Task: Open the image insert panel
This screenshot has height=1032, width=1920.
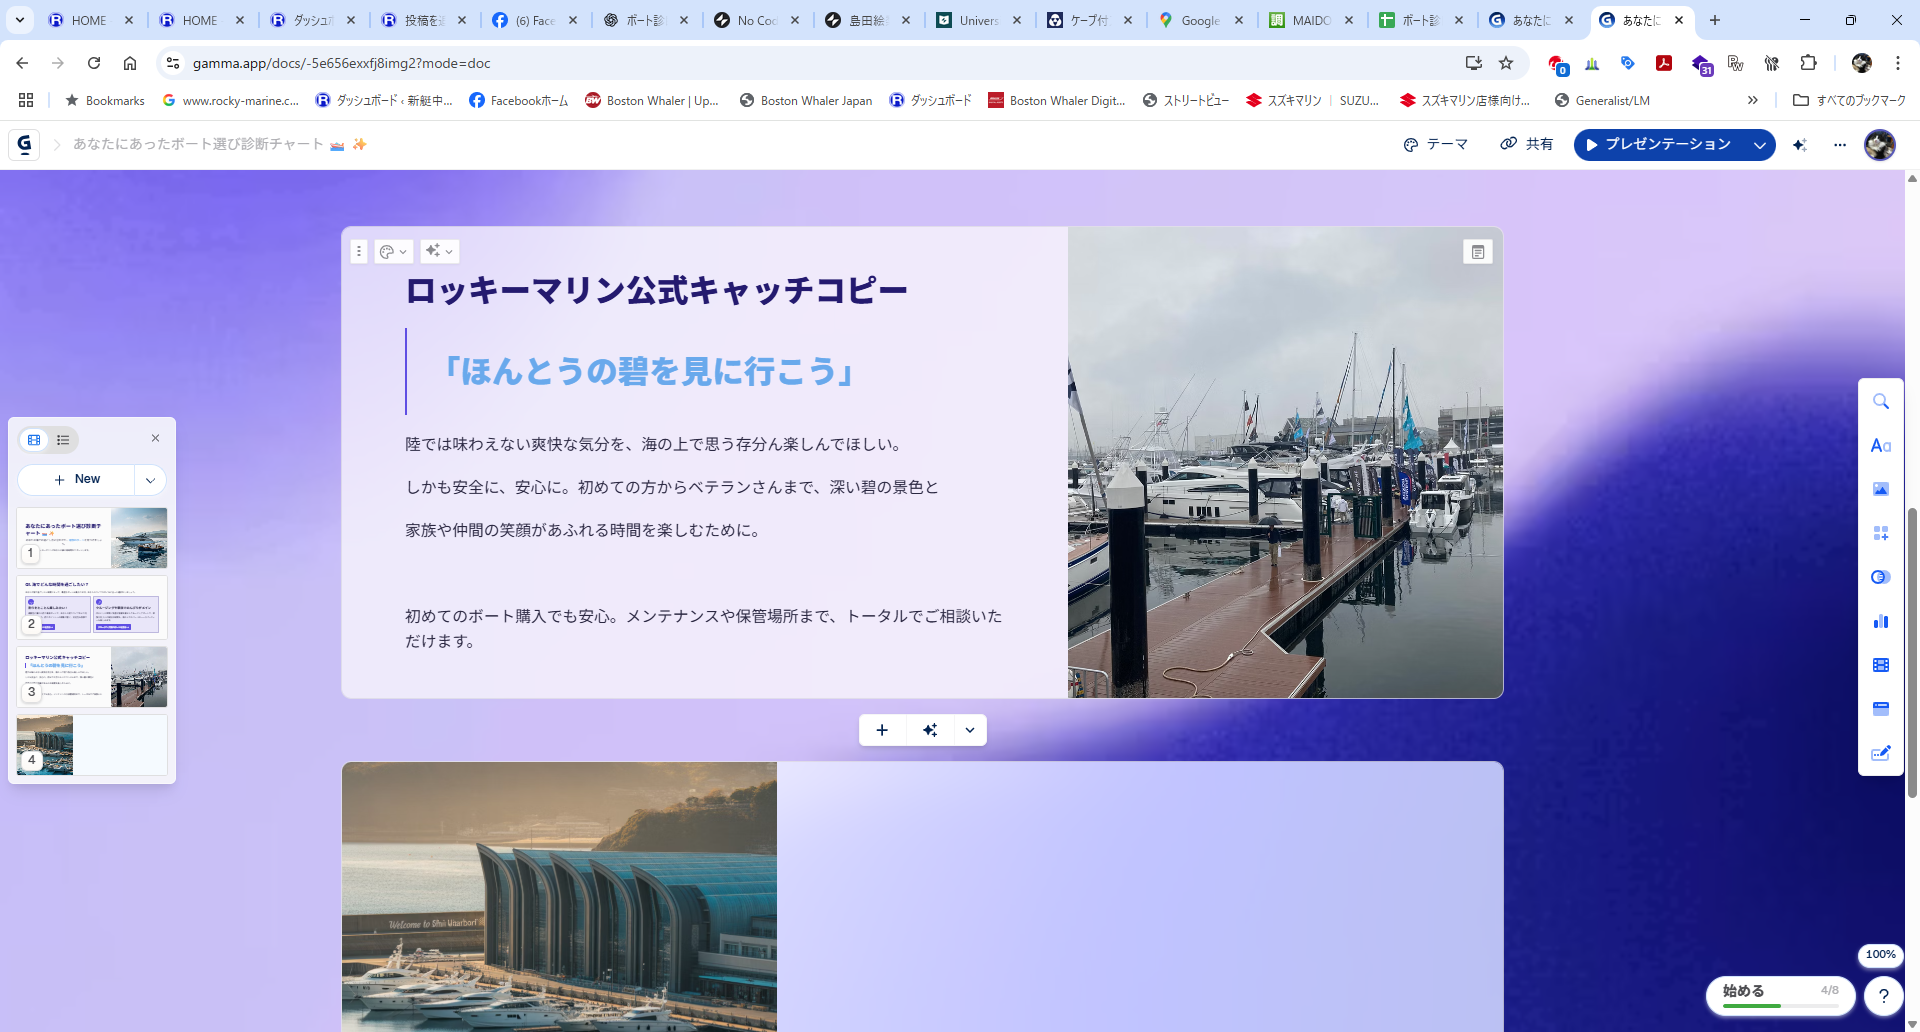Action: pos(1880,489)
